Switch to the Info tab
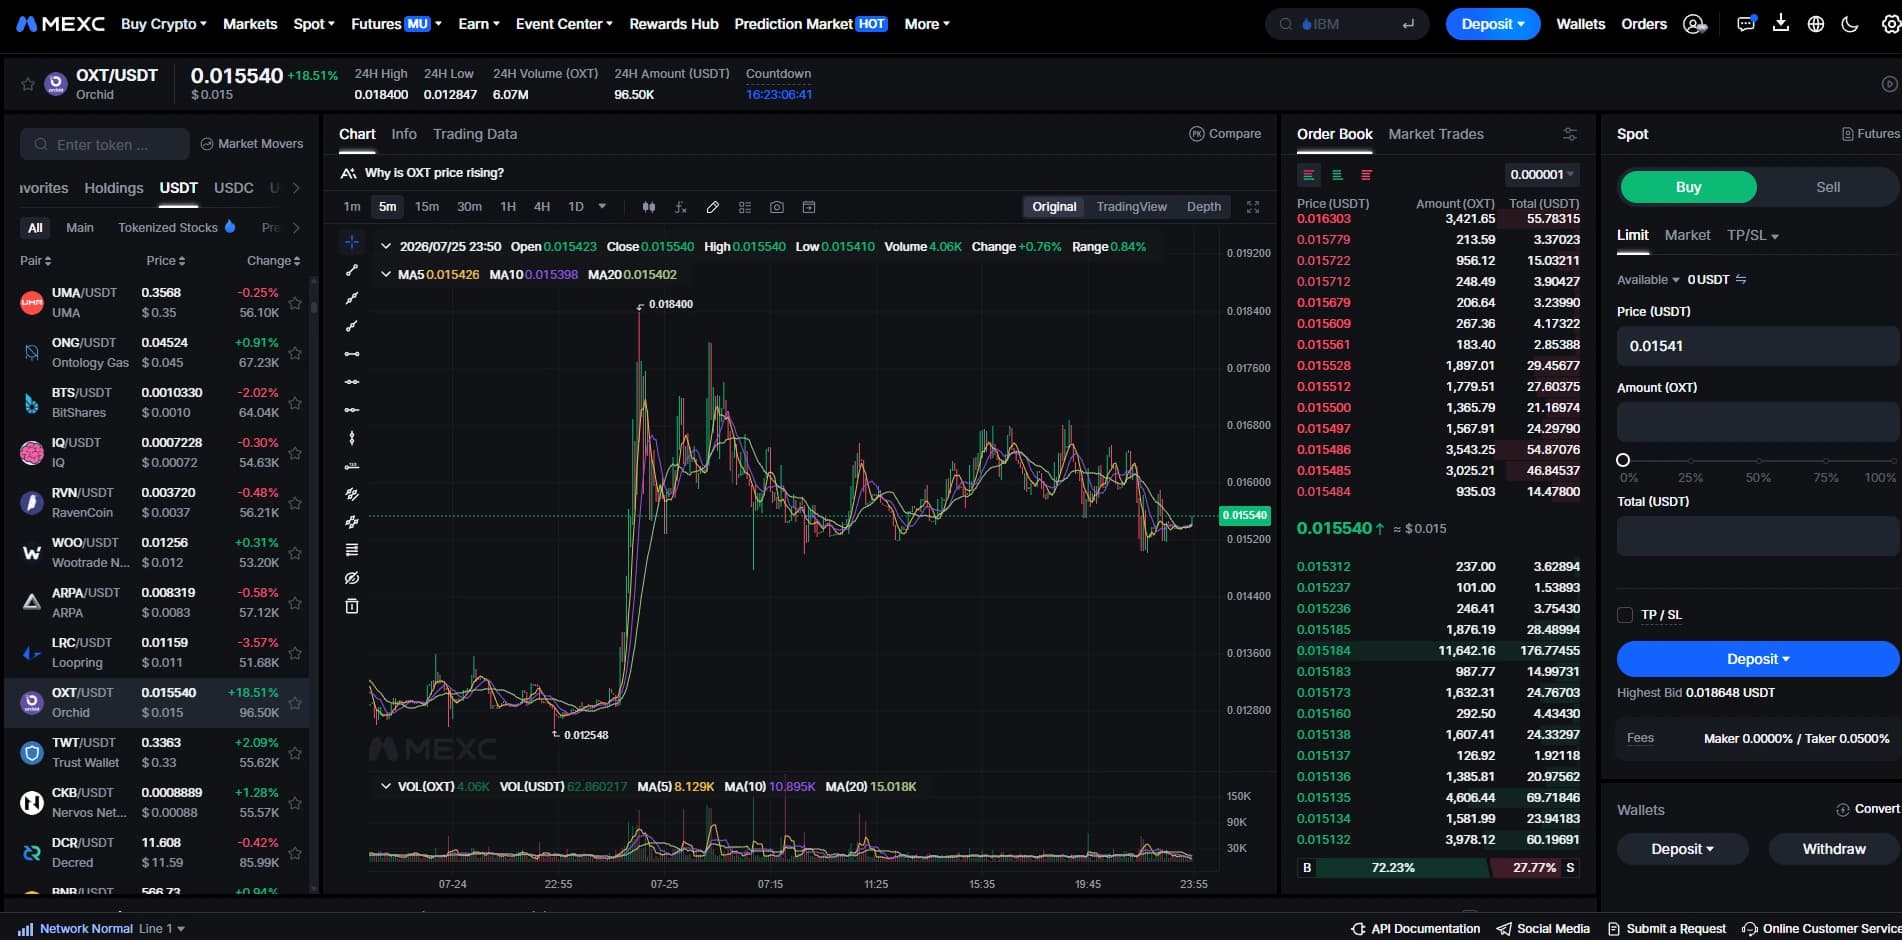 tap(404, 134)
